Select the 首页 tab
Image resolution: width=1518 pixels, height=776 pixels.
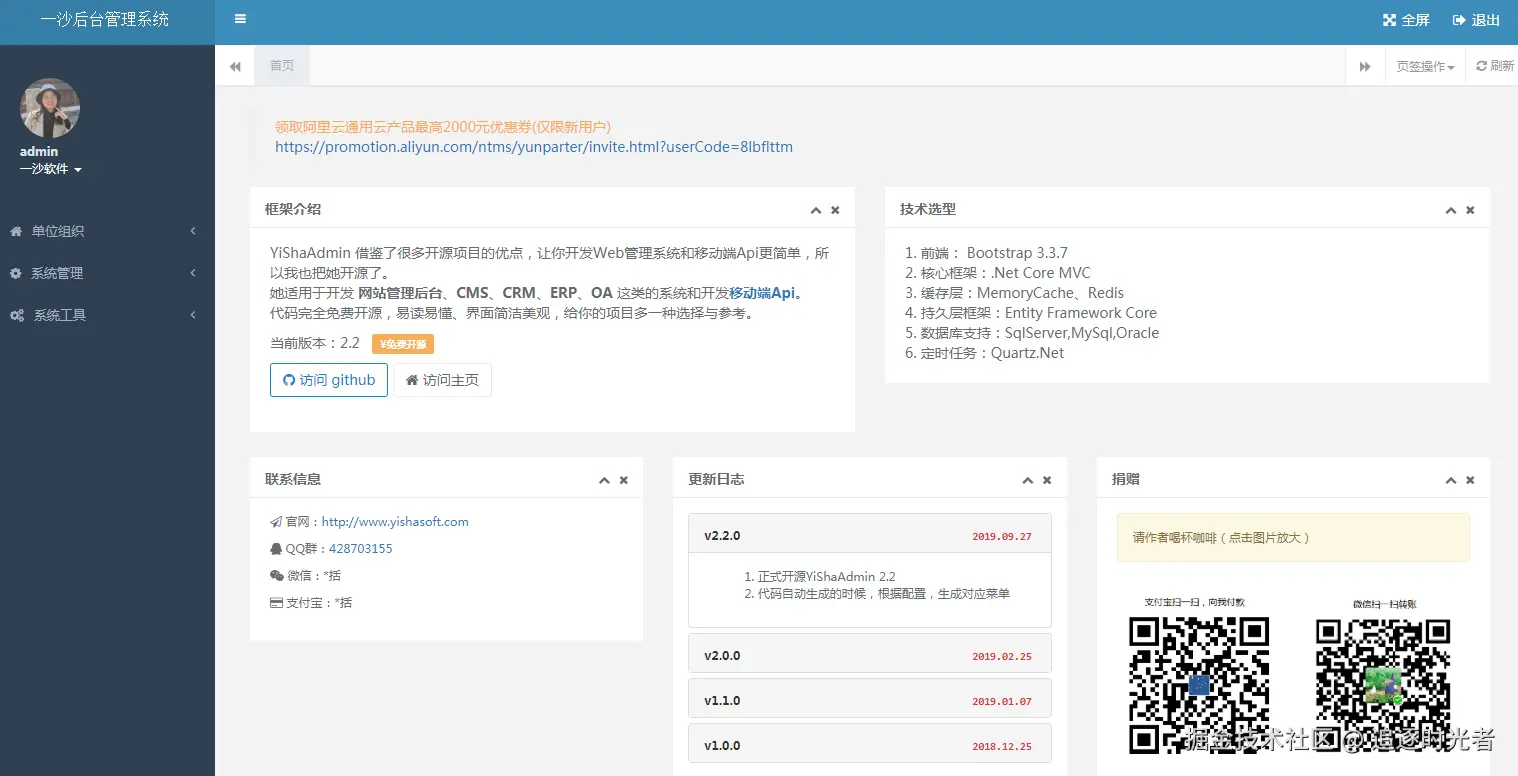point(282,66)
